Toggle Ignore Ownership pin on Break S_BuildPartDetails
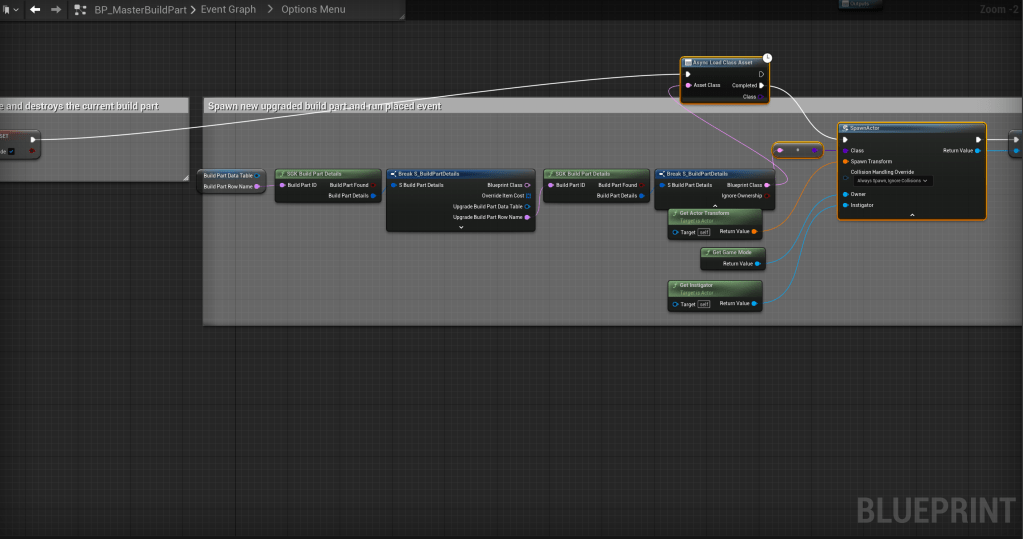The image size is (1023, 539). pos(766,196)
